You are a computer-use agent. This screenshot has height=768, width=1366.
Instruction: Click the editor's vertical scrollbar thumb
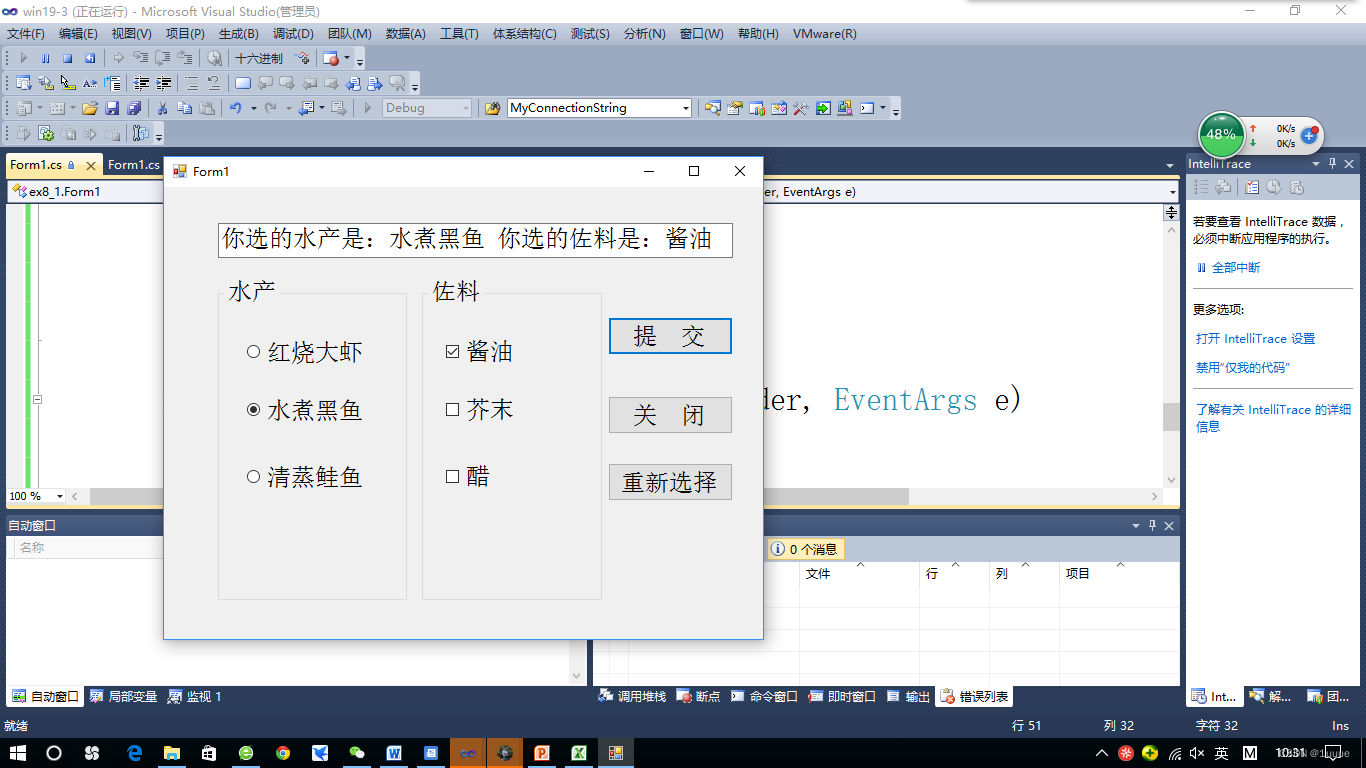click(1171, 416)
